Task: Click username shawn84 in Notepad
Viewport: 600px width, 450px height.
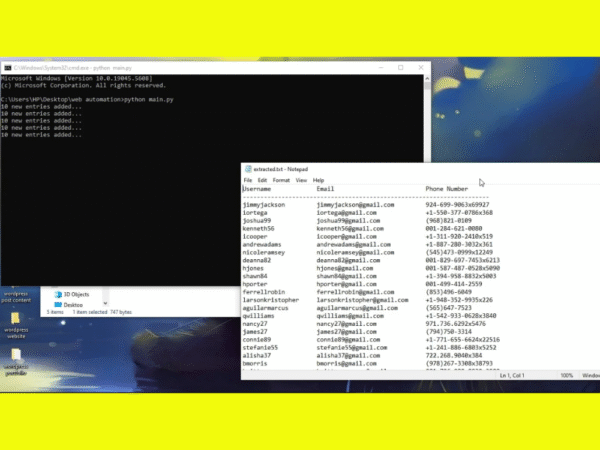Action: click(255, 276)
